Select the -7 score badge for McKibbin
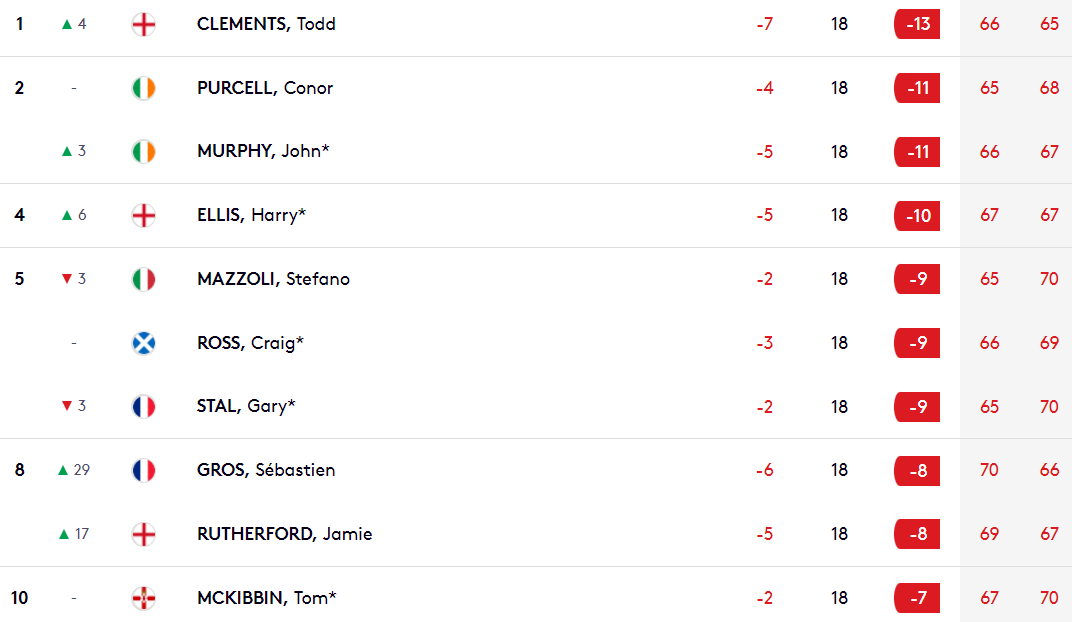1072x622 pixels. (x=917, y=598)
